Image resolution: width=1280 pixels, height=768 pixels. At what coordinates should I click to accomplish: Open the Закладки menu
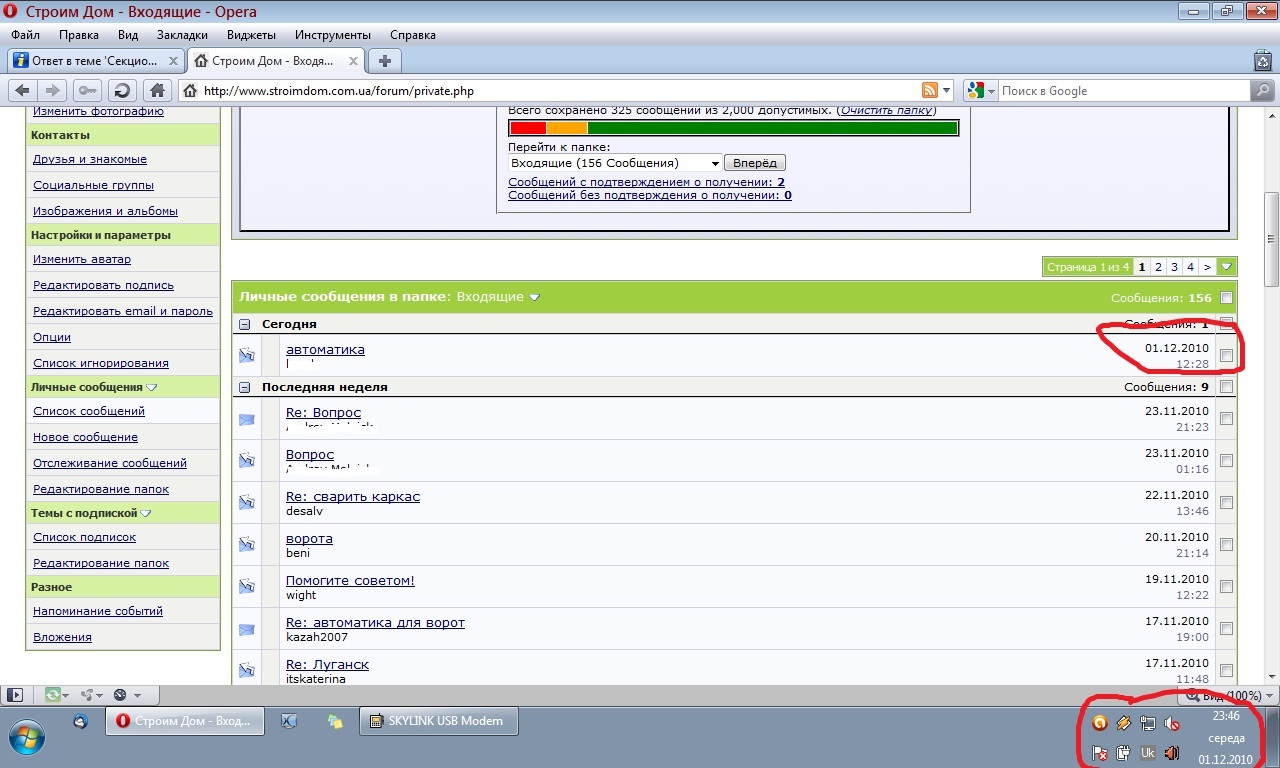pos(182,34)
